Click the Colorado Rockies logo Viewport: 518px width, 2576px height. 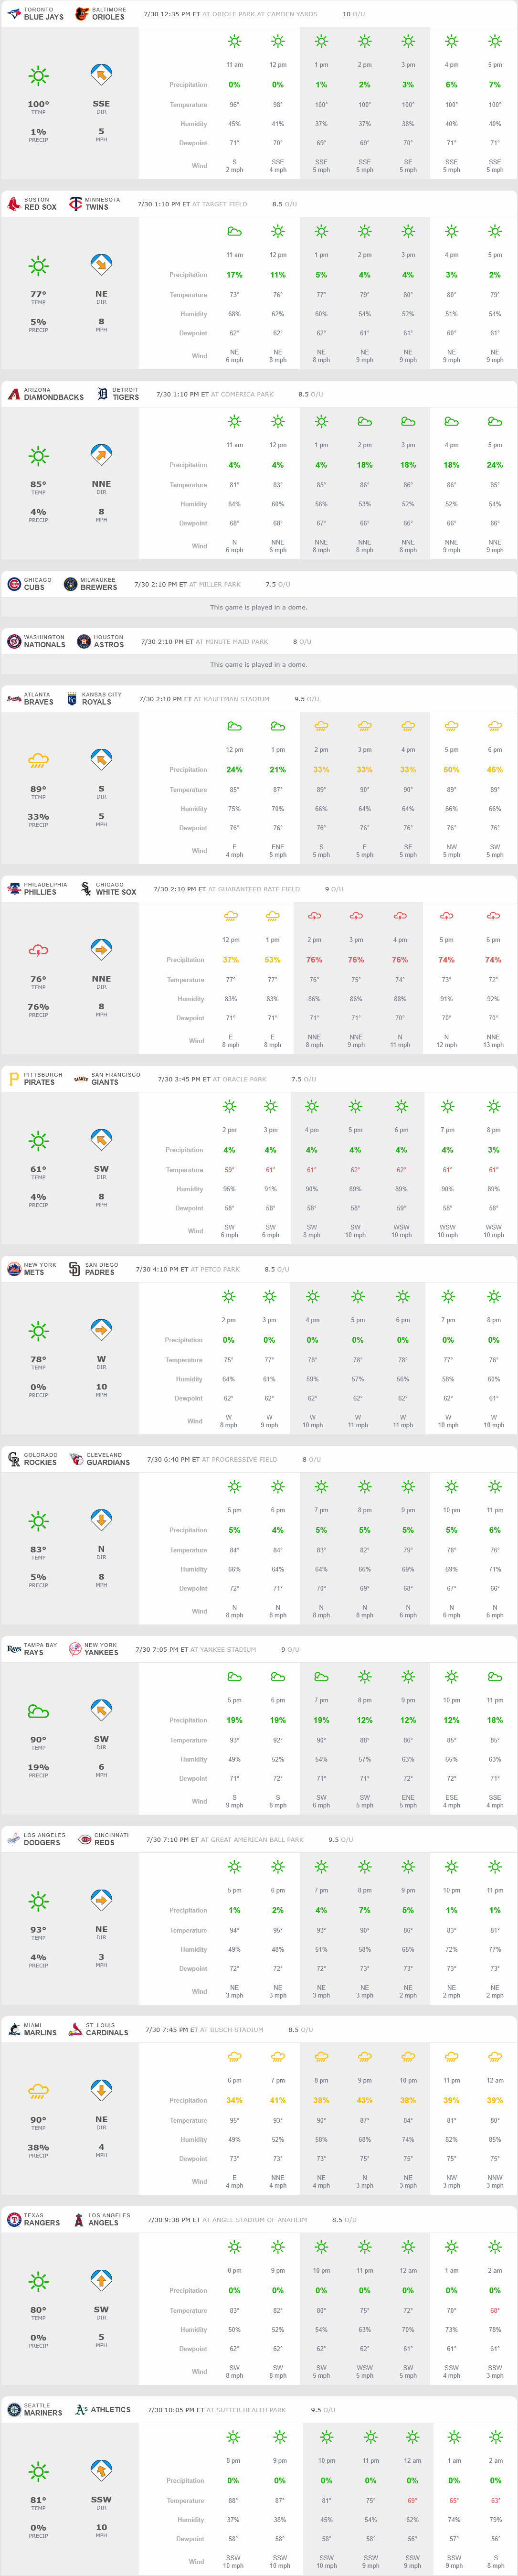(x=14, y=1459)
